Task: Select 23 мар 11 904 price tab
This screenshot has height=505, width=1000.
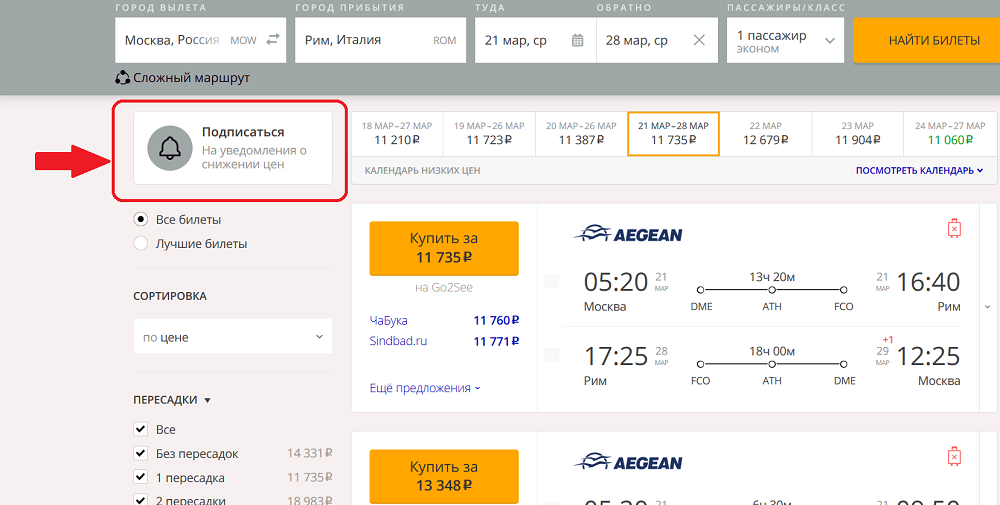Action: 858,133
